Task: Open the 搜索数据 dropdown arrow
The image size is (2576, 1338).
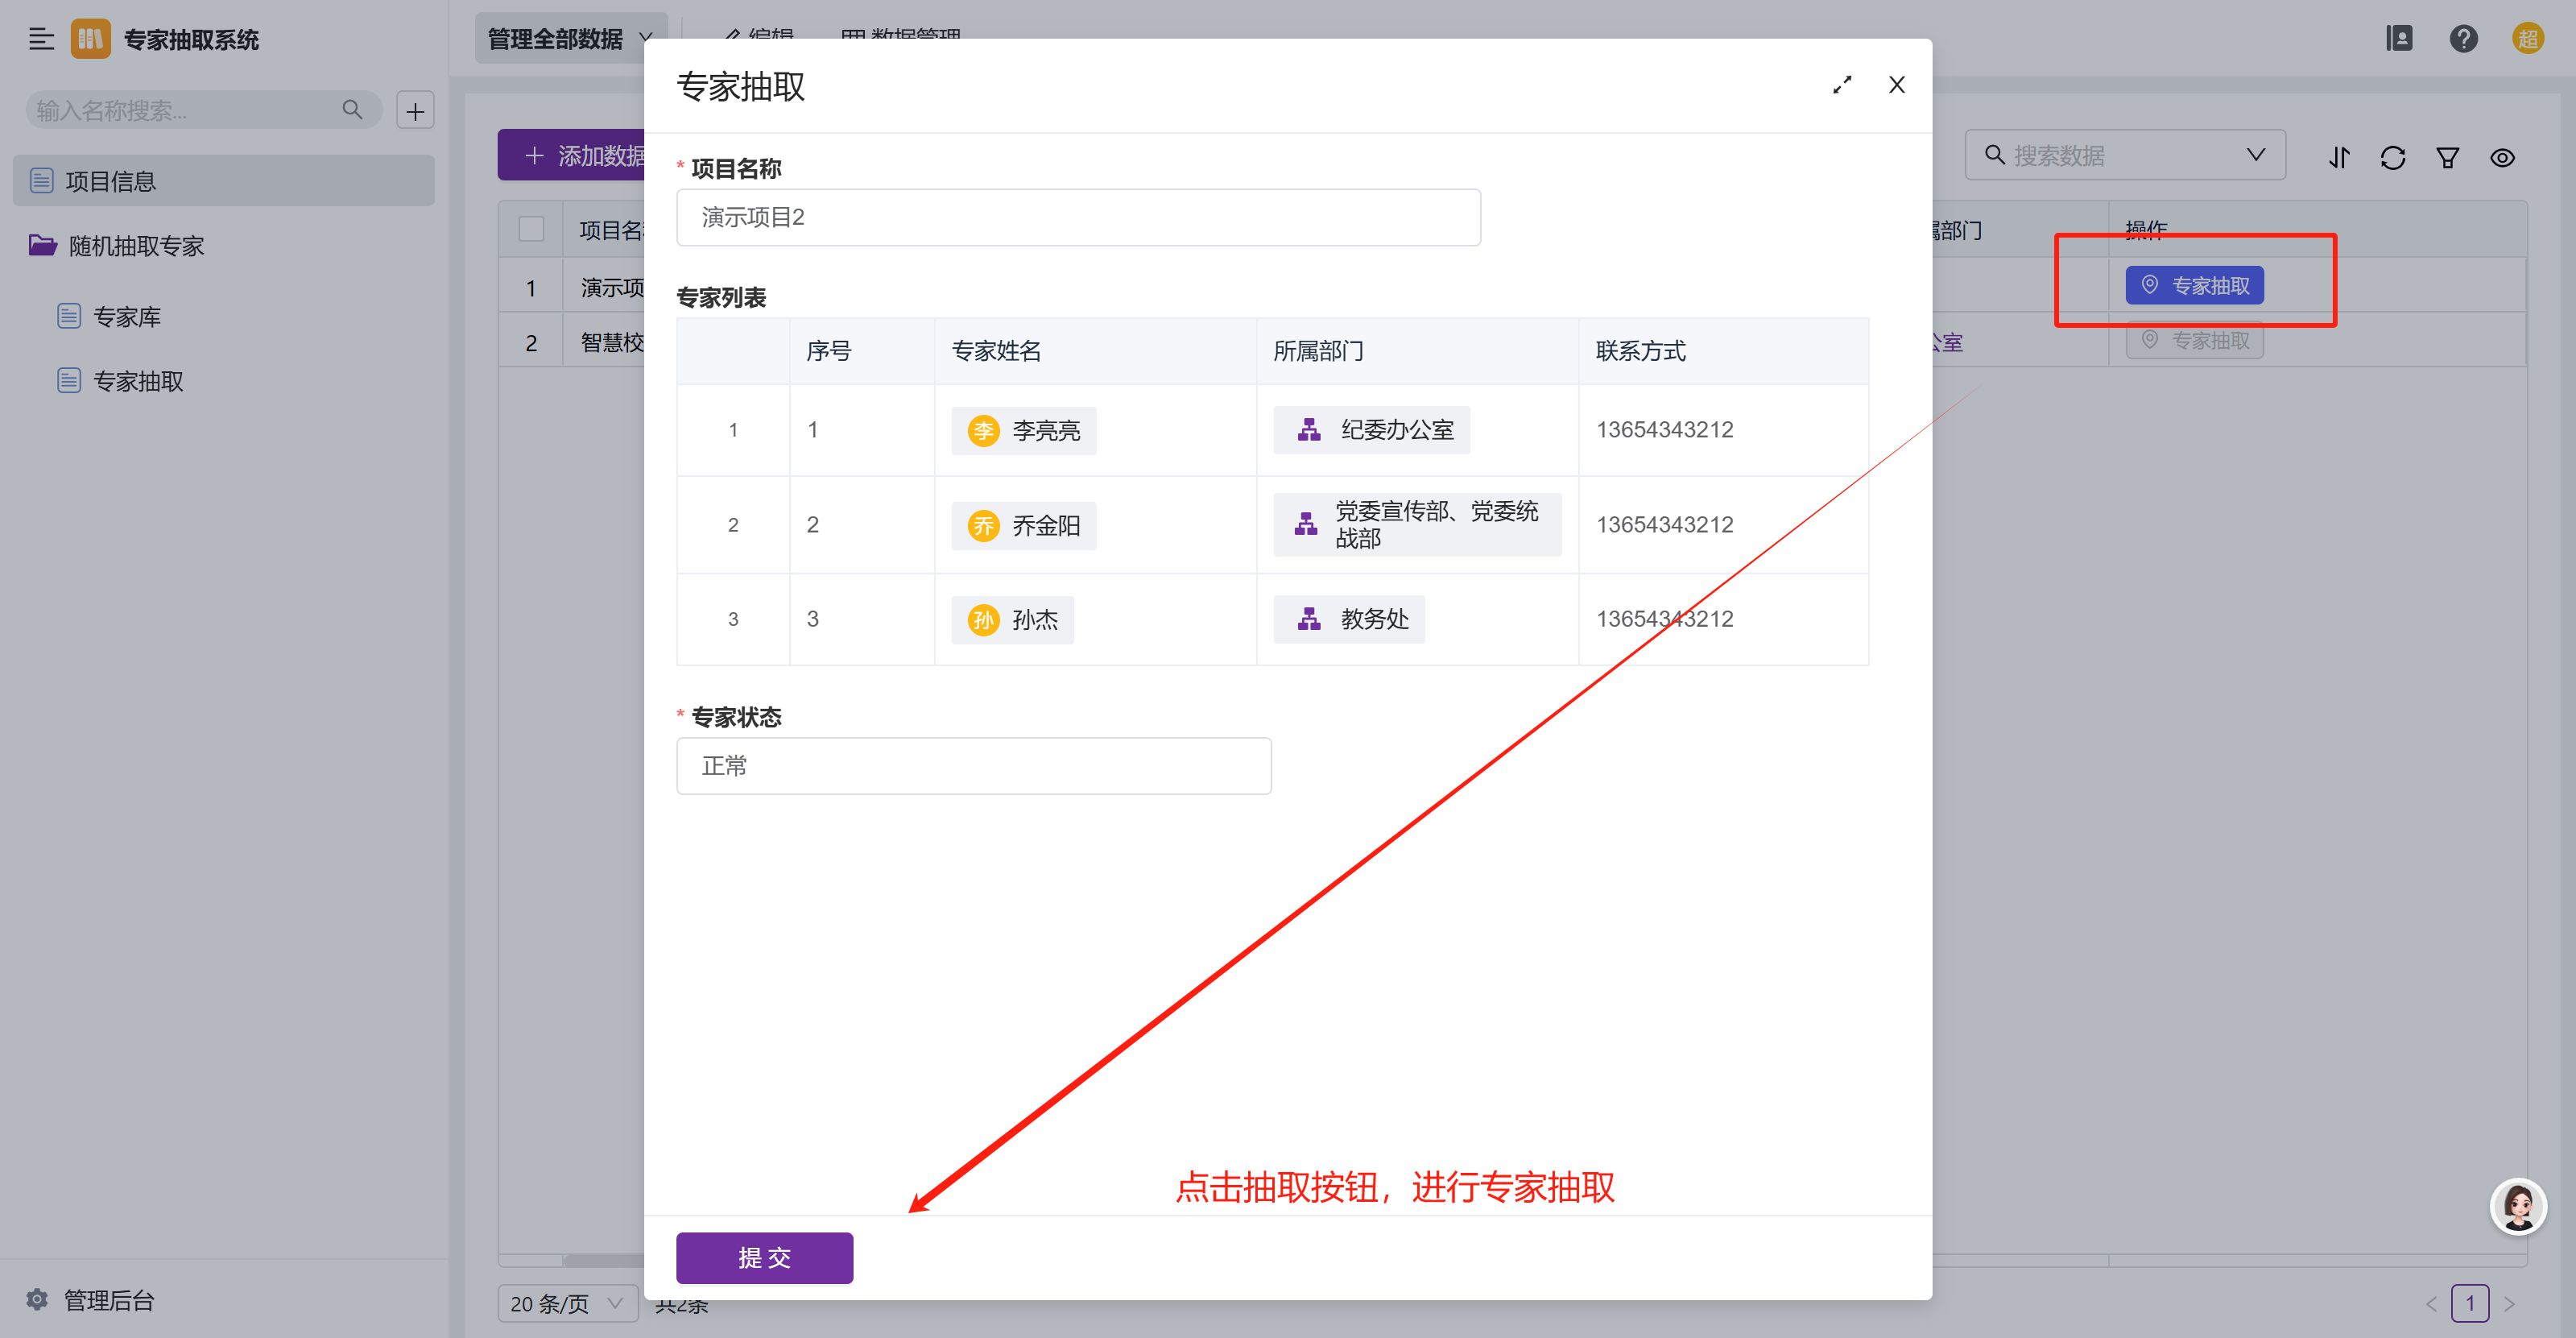Action: tap(2255, 155)
